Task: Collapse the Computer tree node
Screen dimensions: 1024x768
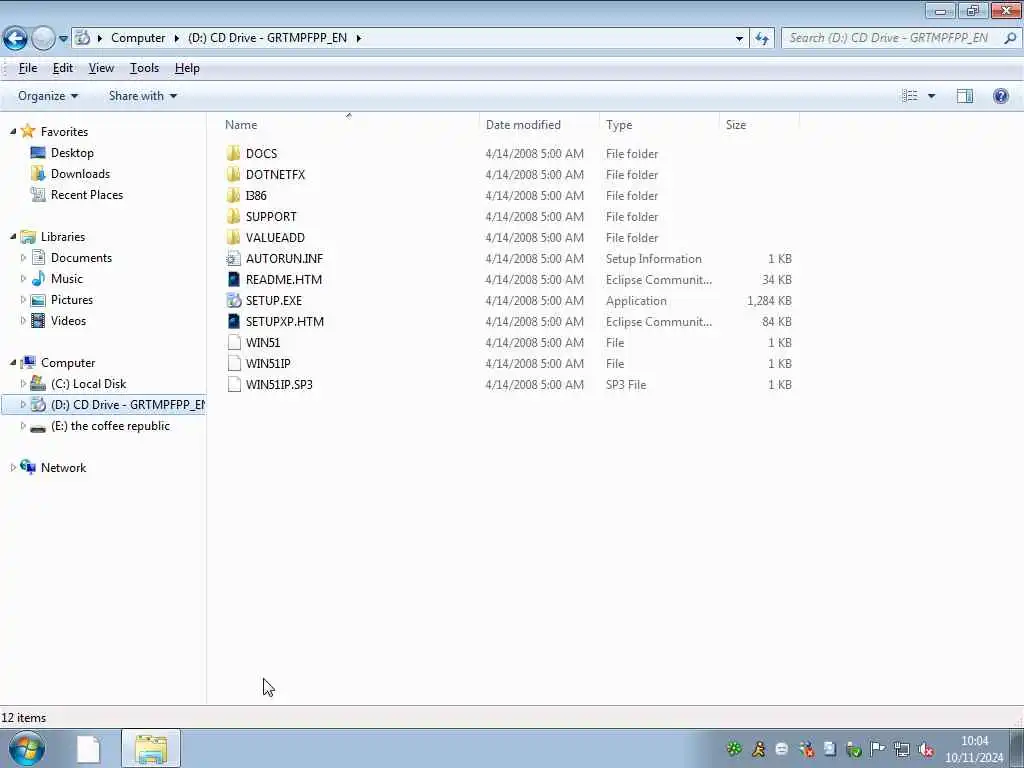Action: (x=12, y=362)
